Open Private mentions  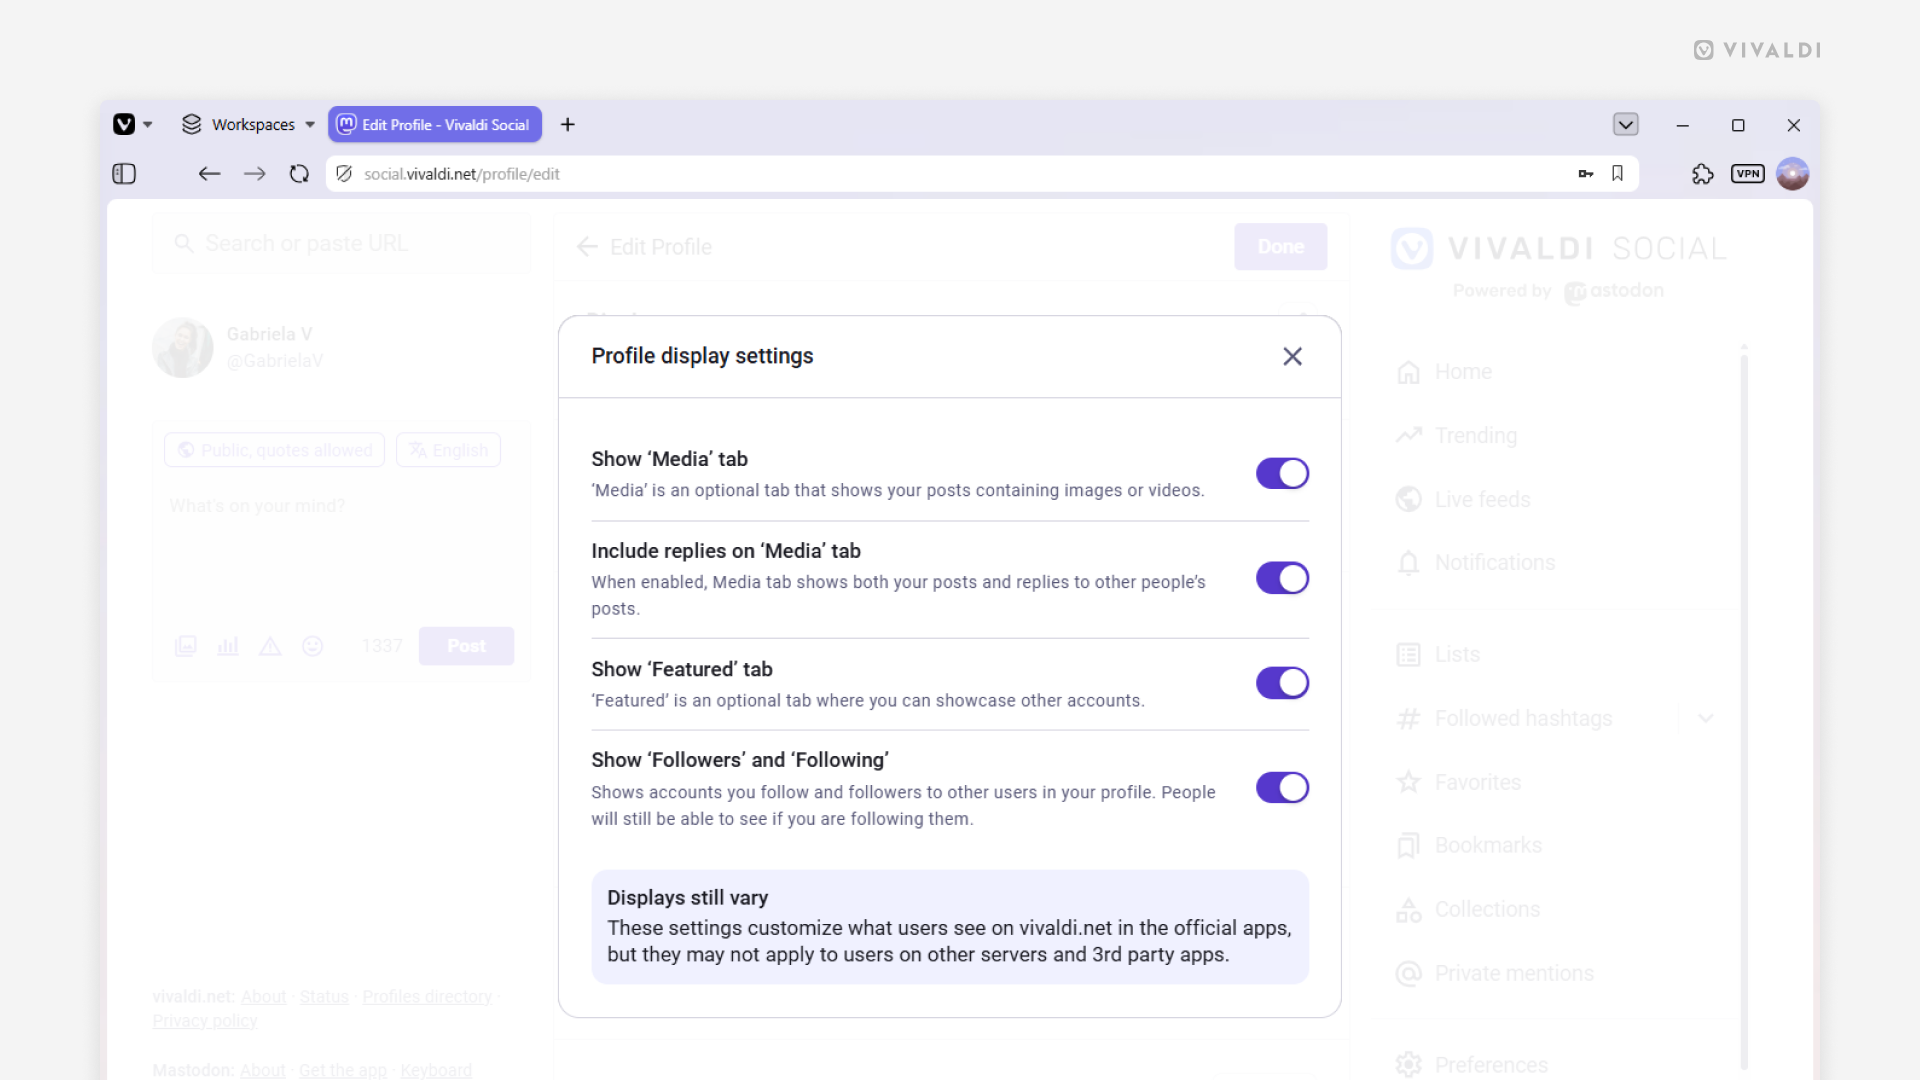1495,974
